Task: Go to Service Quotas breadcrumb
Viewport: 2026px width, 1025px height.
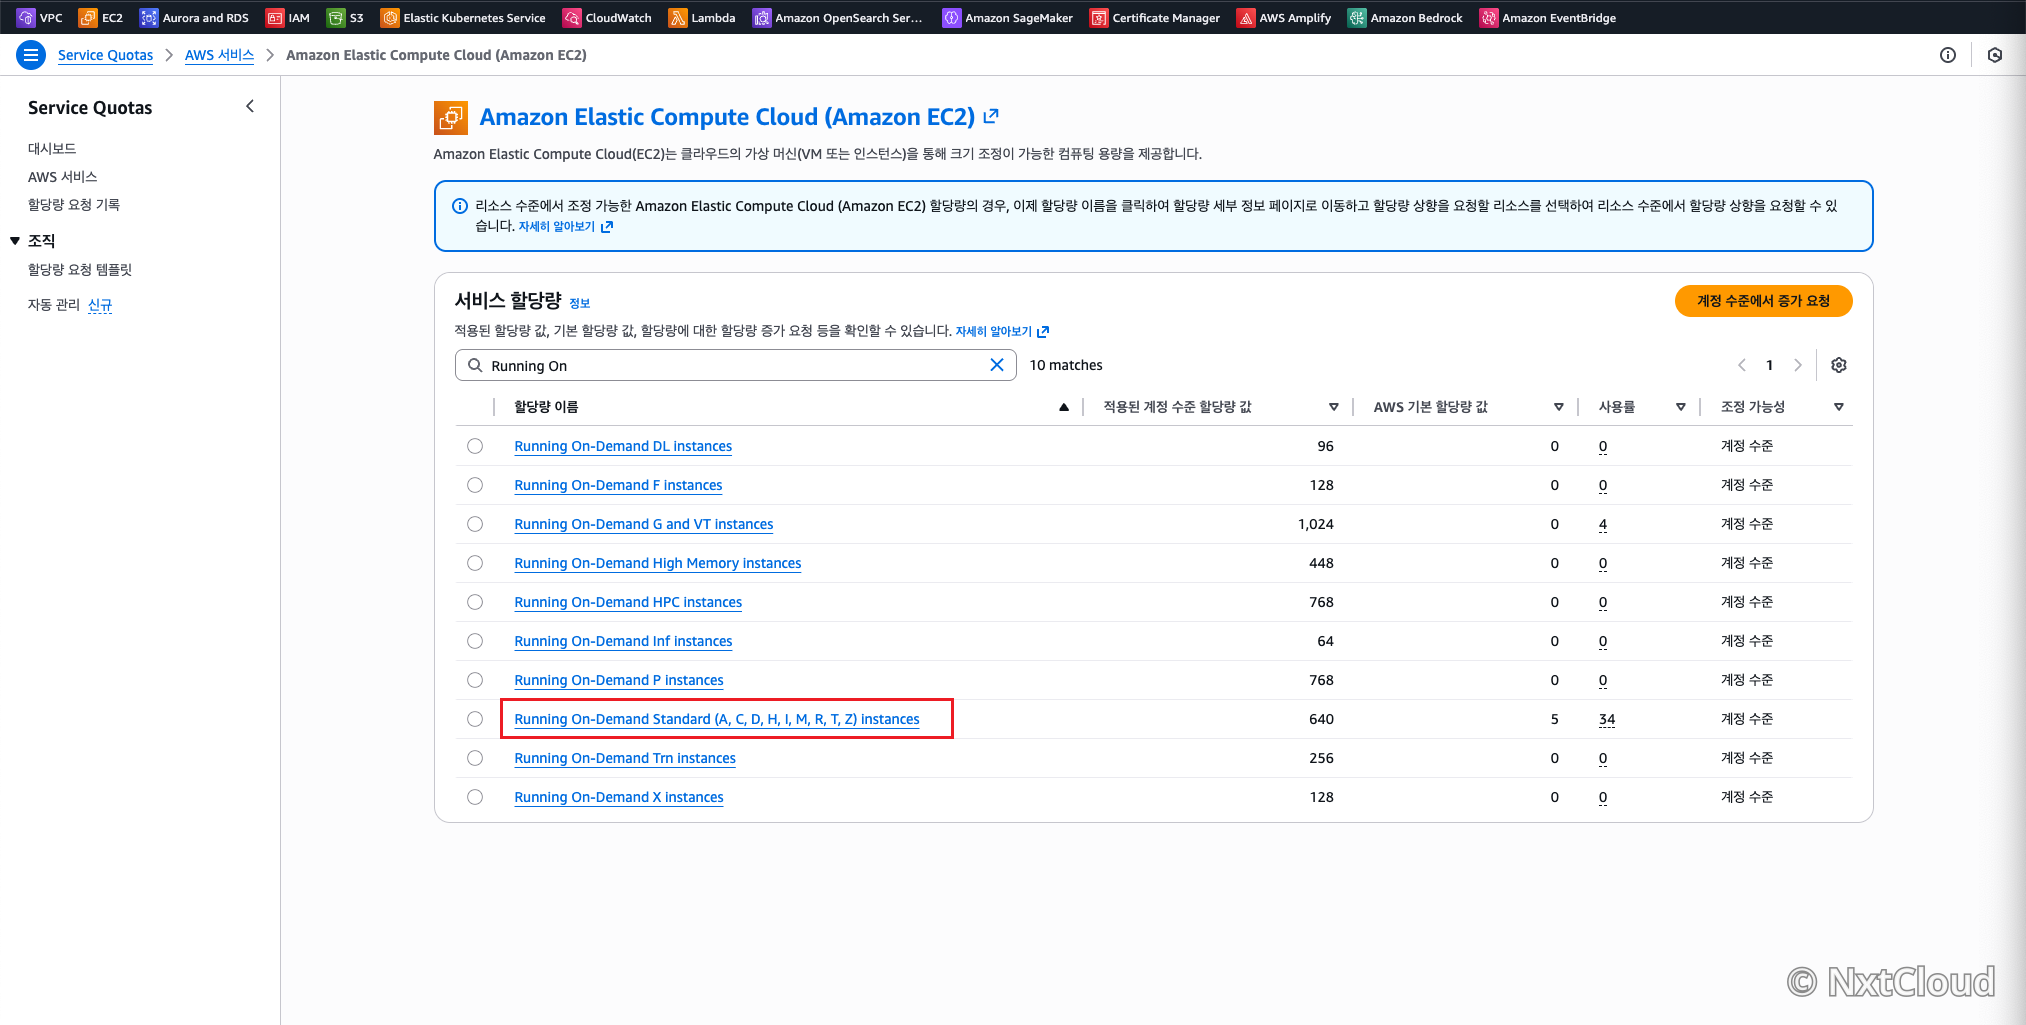Action: click(105, 55)
